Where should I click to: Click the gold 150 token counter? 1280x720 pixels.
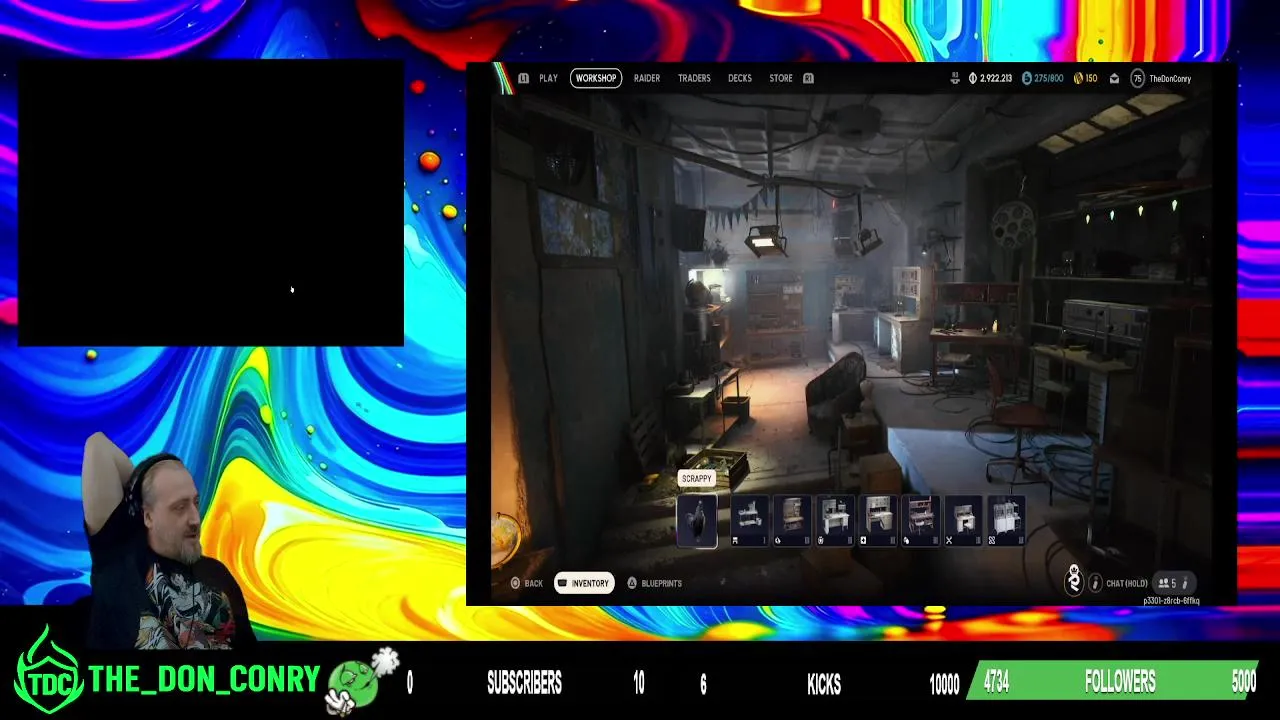pyautogui.click(x=1085, y=78)
